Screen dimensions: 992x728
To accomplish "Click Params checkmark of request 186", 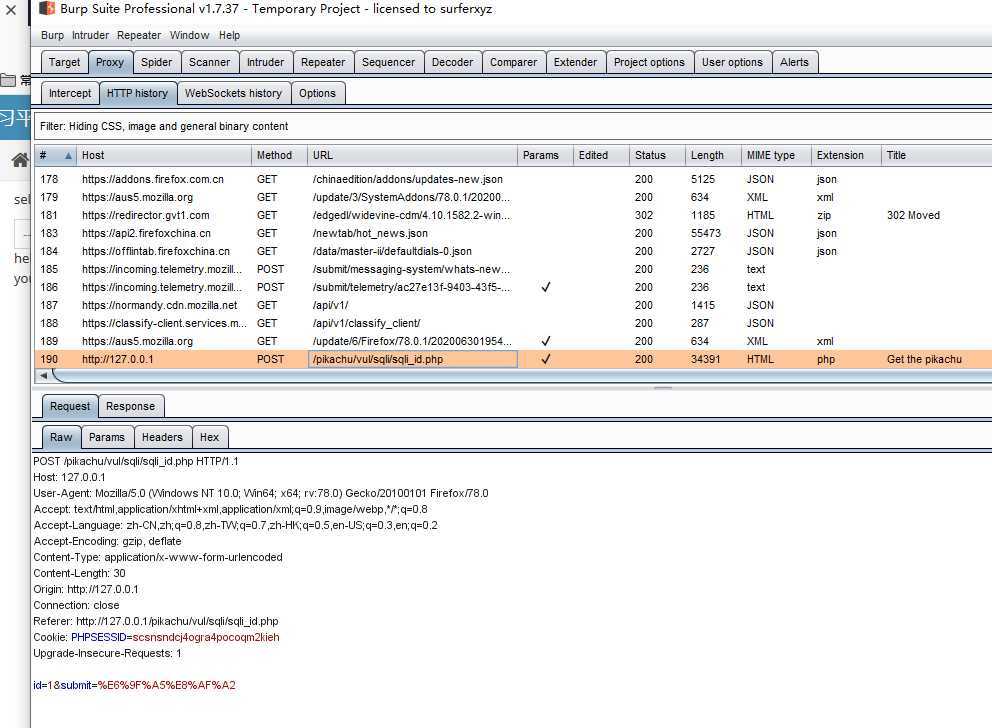I will [545, 287].
